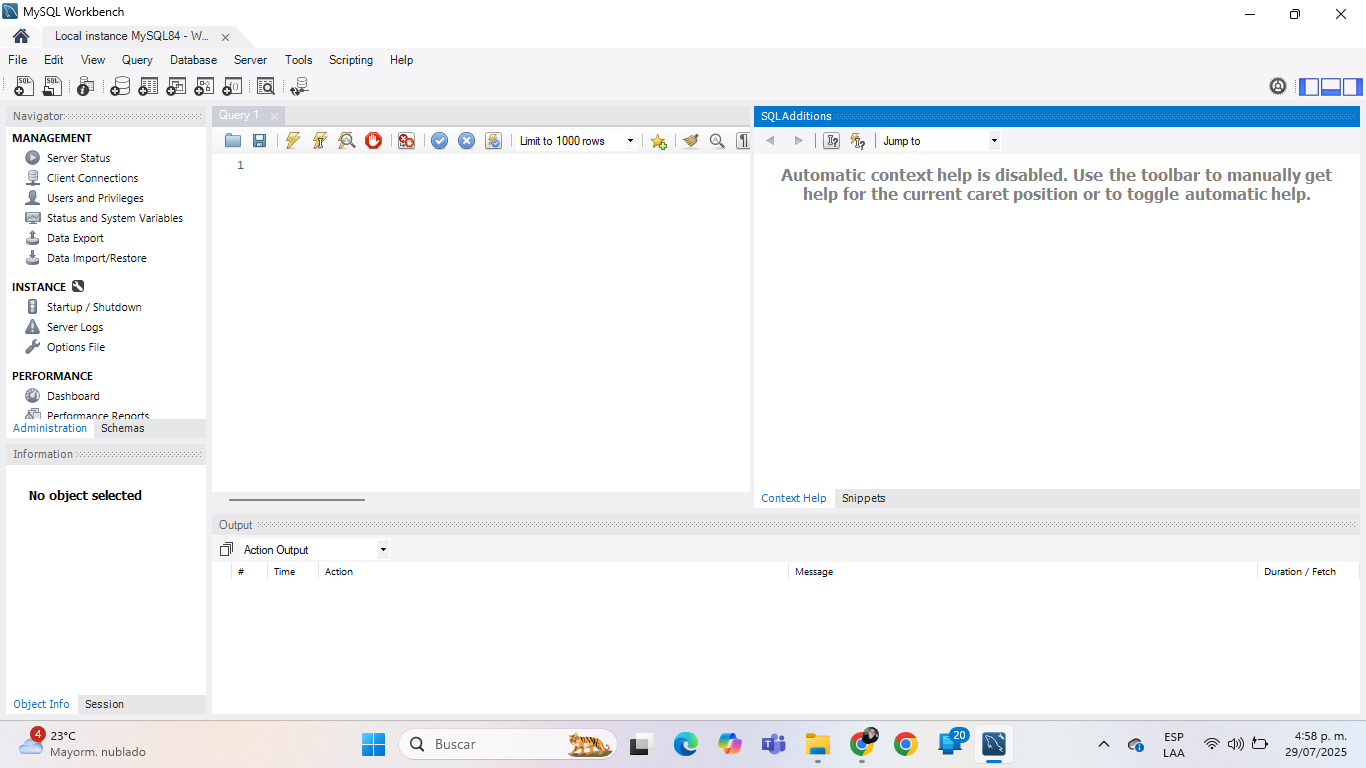
Task: Create a new SQL tab for queries
Action: pyautogui.click(x=24, y=87)
